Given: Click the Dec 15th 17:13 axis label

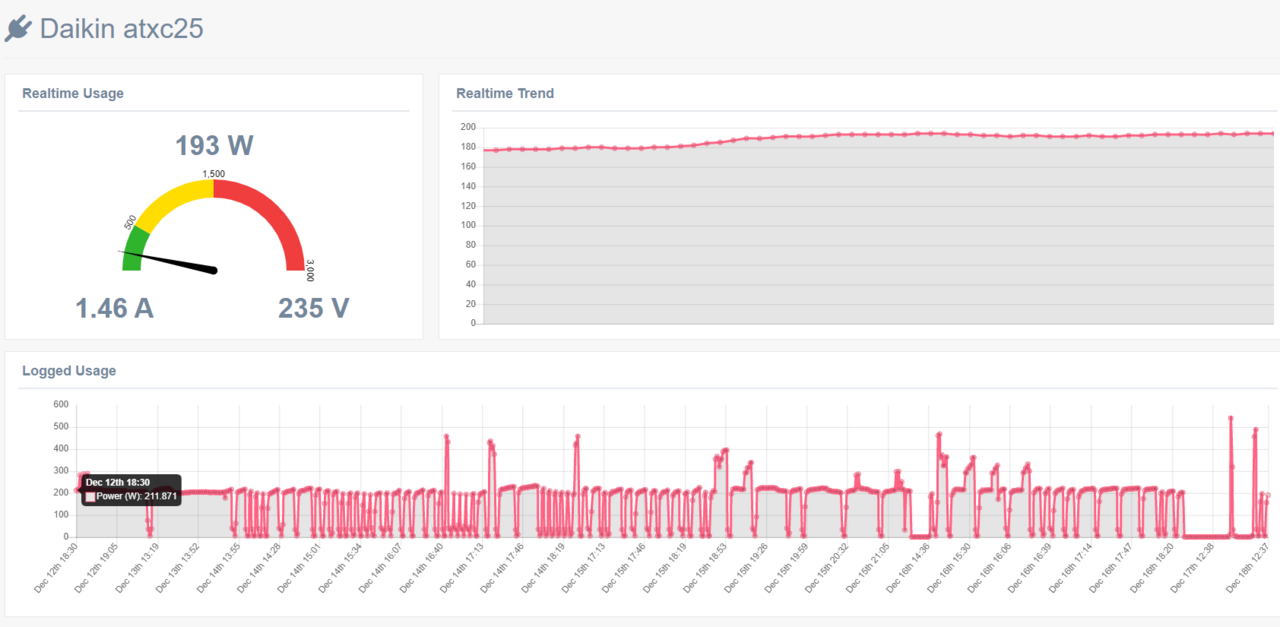Looking at the screenshot, I should click(582, 568).
